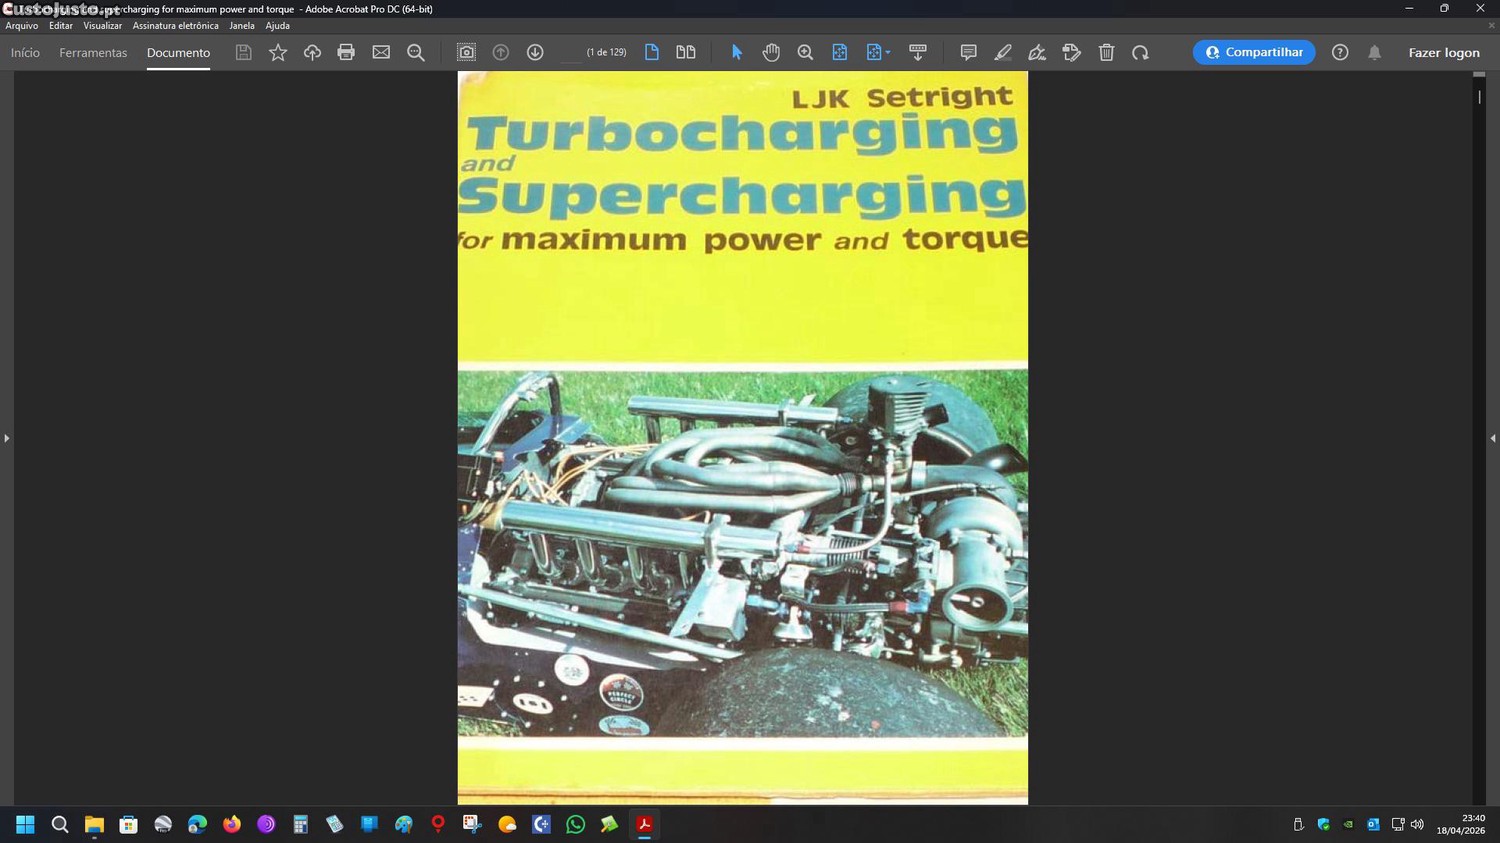Add a comment note icon
Viewport: 1500px width, 843px height.
pyautogui.click(x=968, y=52)
